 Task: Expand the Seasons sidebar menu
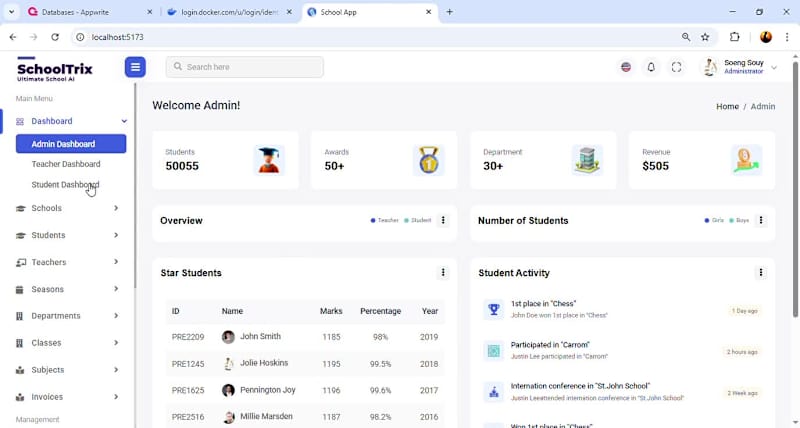(x=116, y=289)
